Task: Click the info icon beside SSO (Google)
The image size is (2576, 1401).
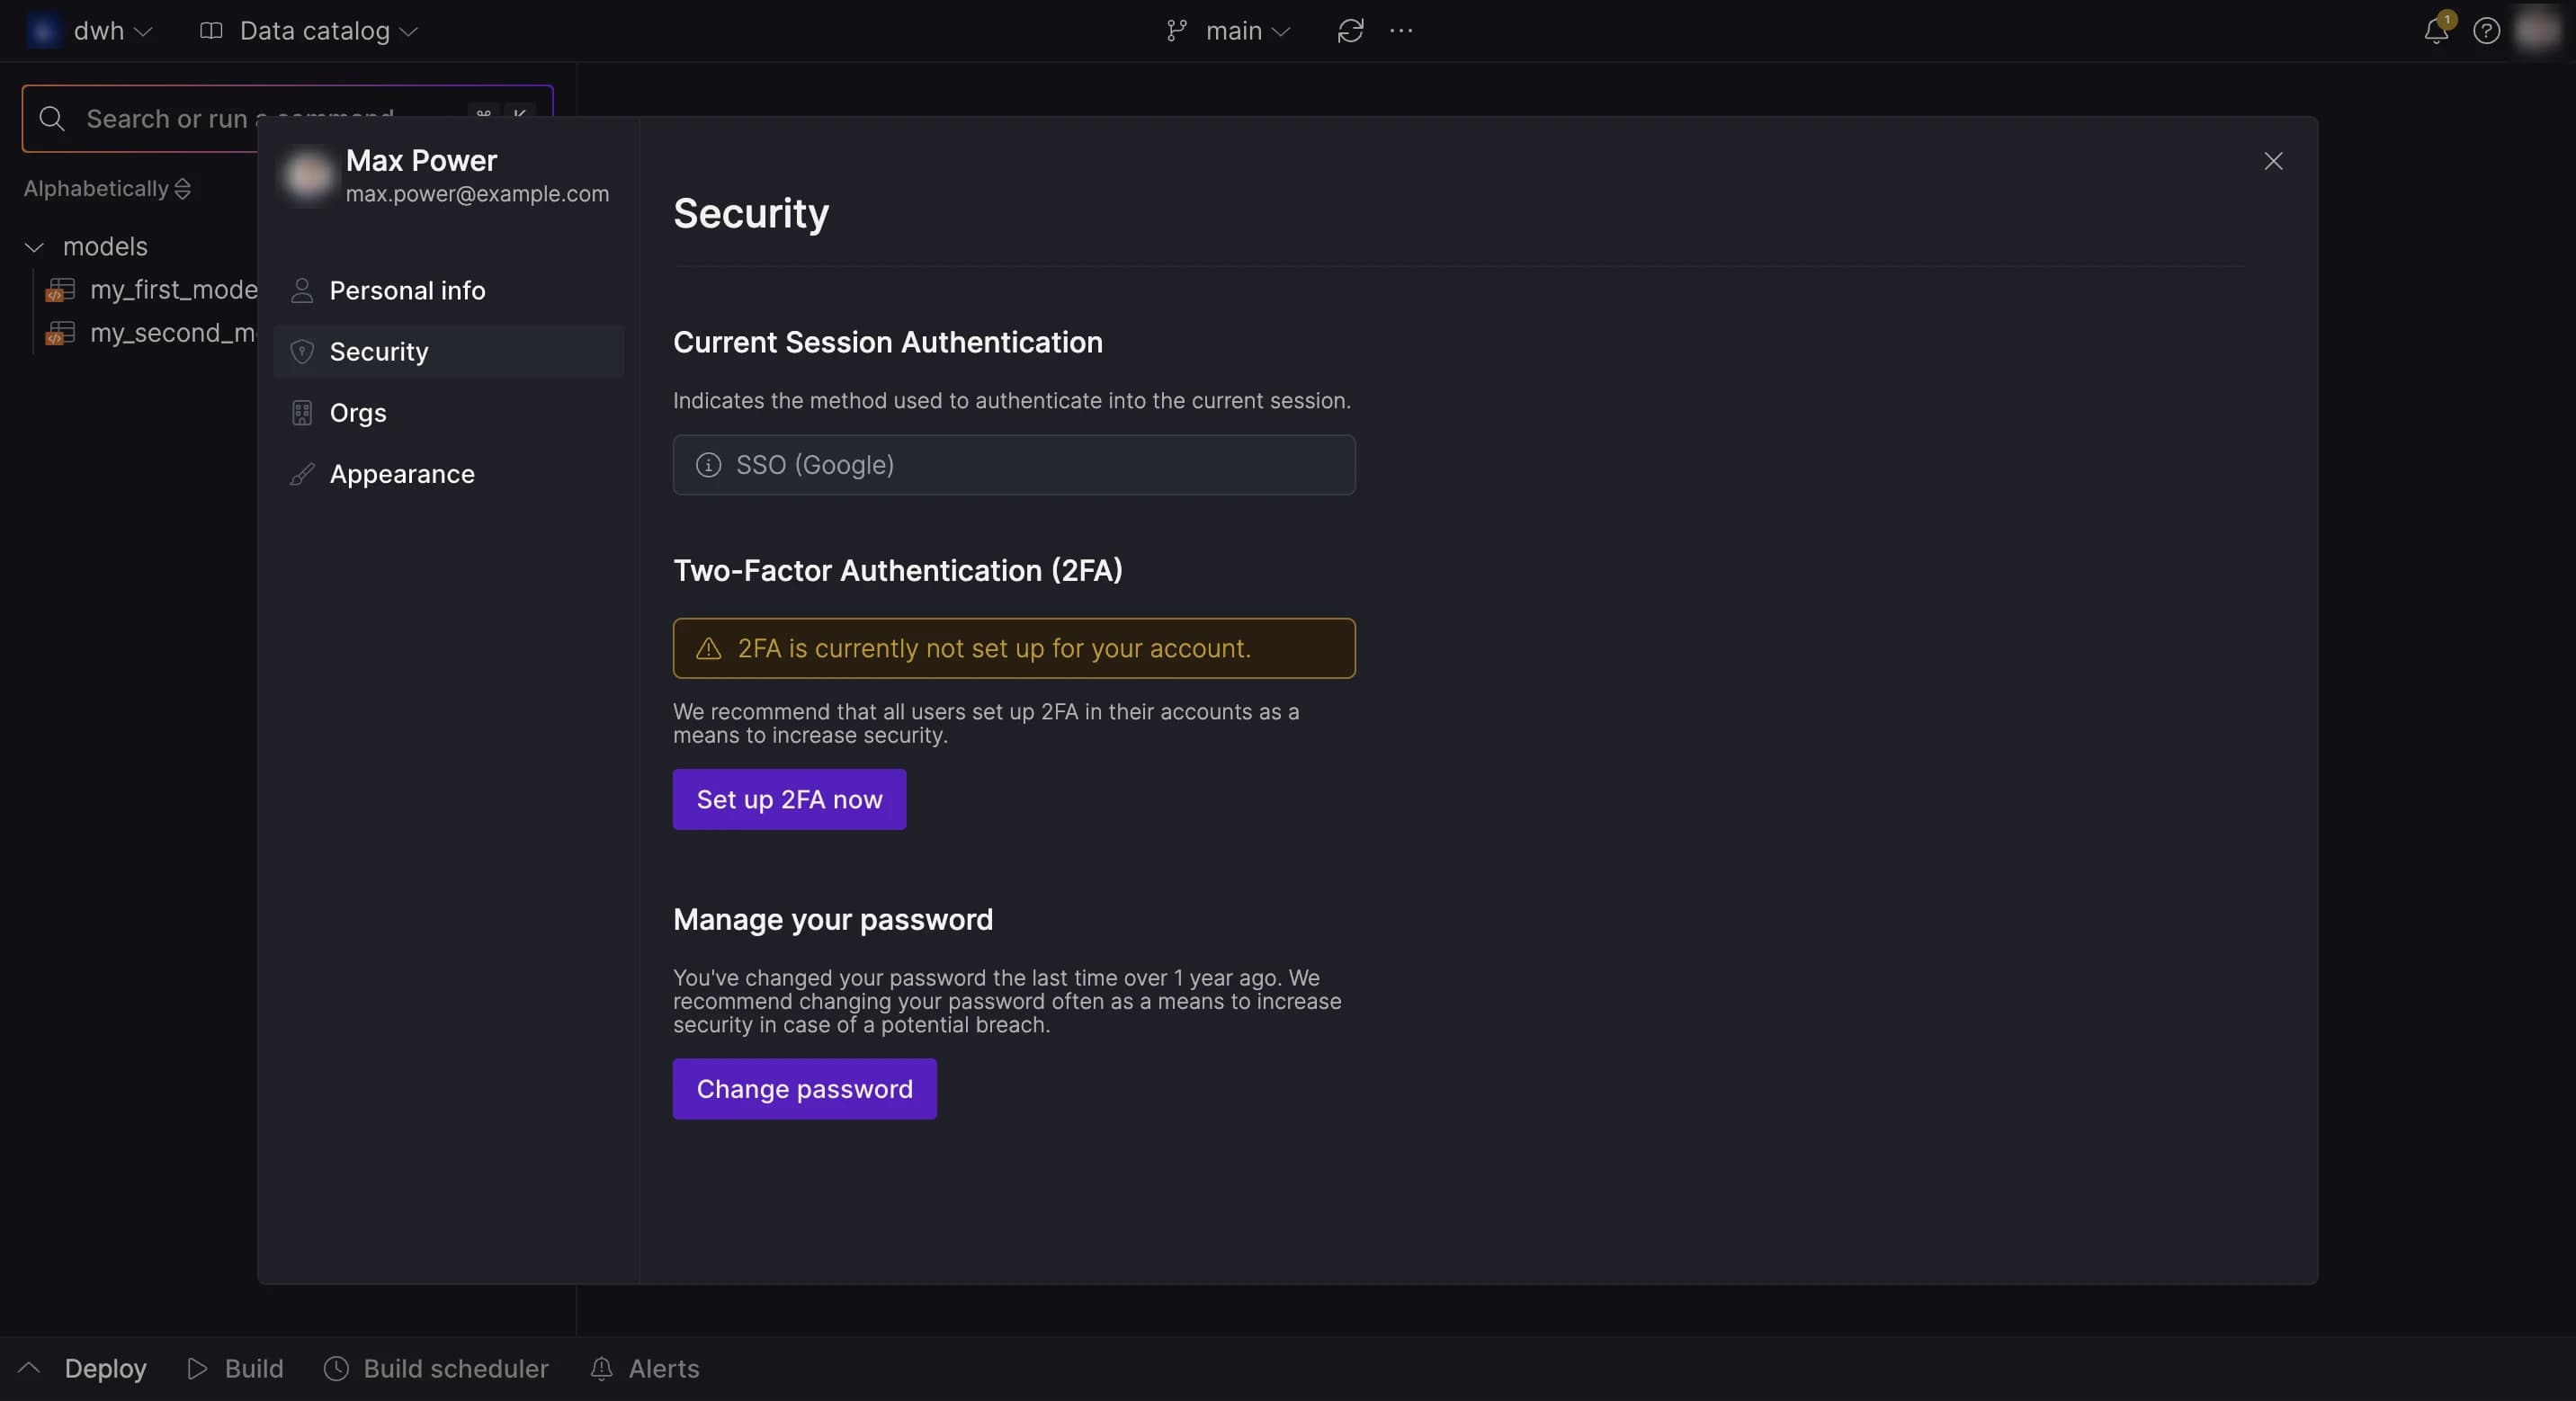Action: point(708,465)
